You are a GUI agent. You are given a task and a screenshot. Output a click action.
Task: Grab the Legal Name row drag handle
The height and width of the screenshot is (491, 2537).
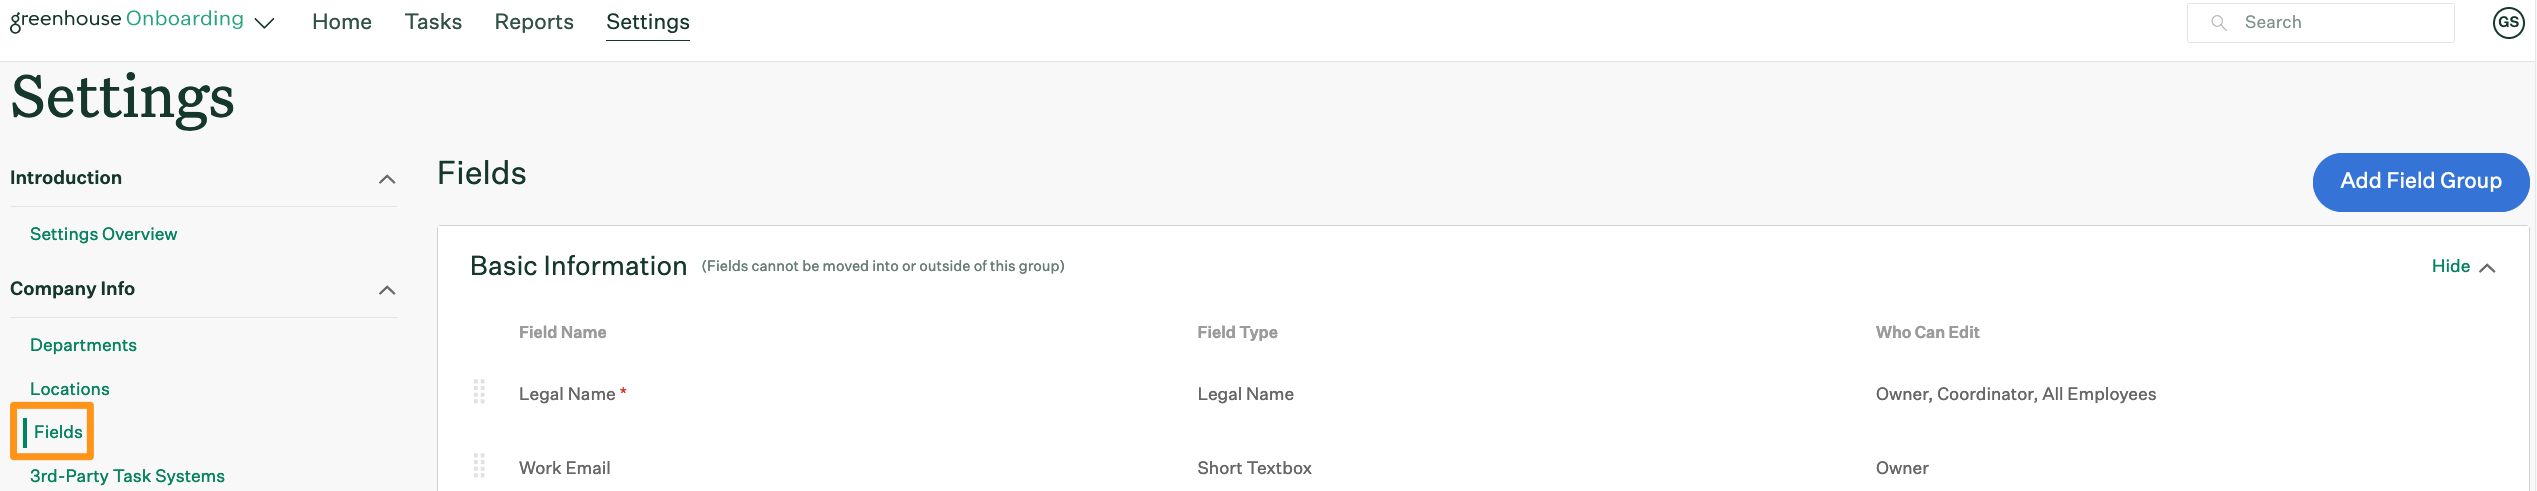click(479, 392)
